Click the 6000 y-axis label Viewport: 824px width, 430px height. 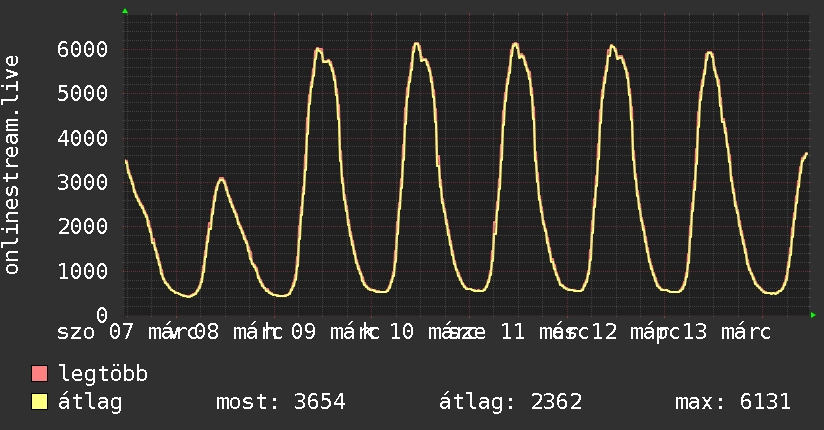(x=83, y=49)
